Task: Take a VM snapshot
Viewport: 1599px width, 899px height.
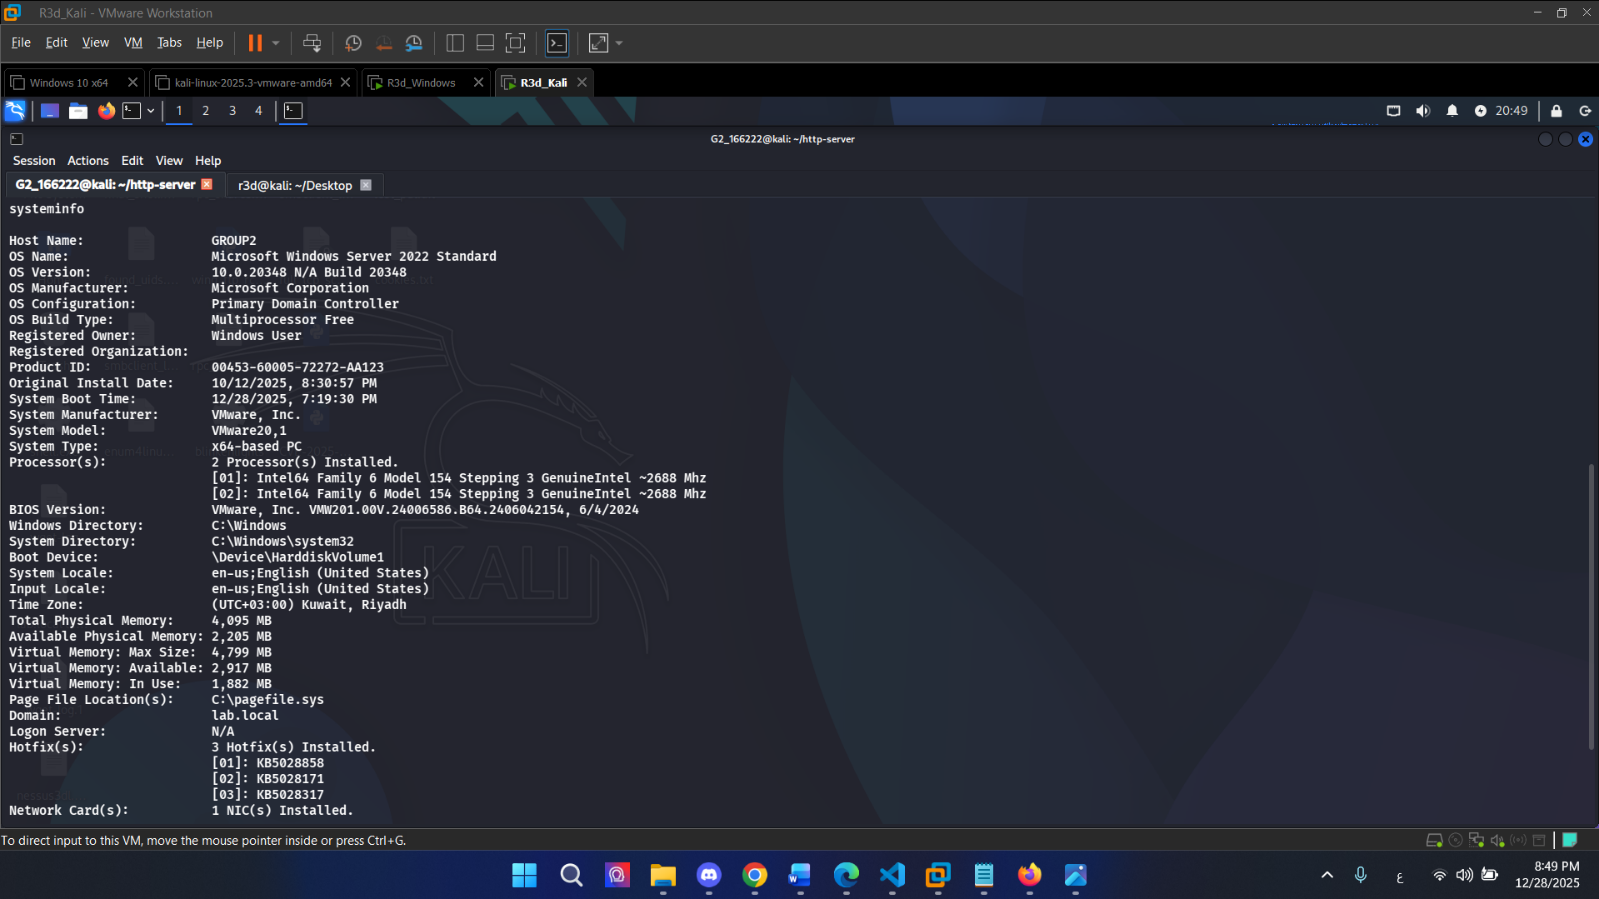Action: [353, 43]
